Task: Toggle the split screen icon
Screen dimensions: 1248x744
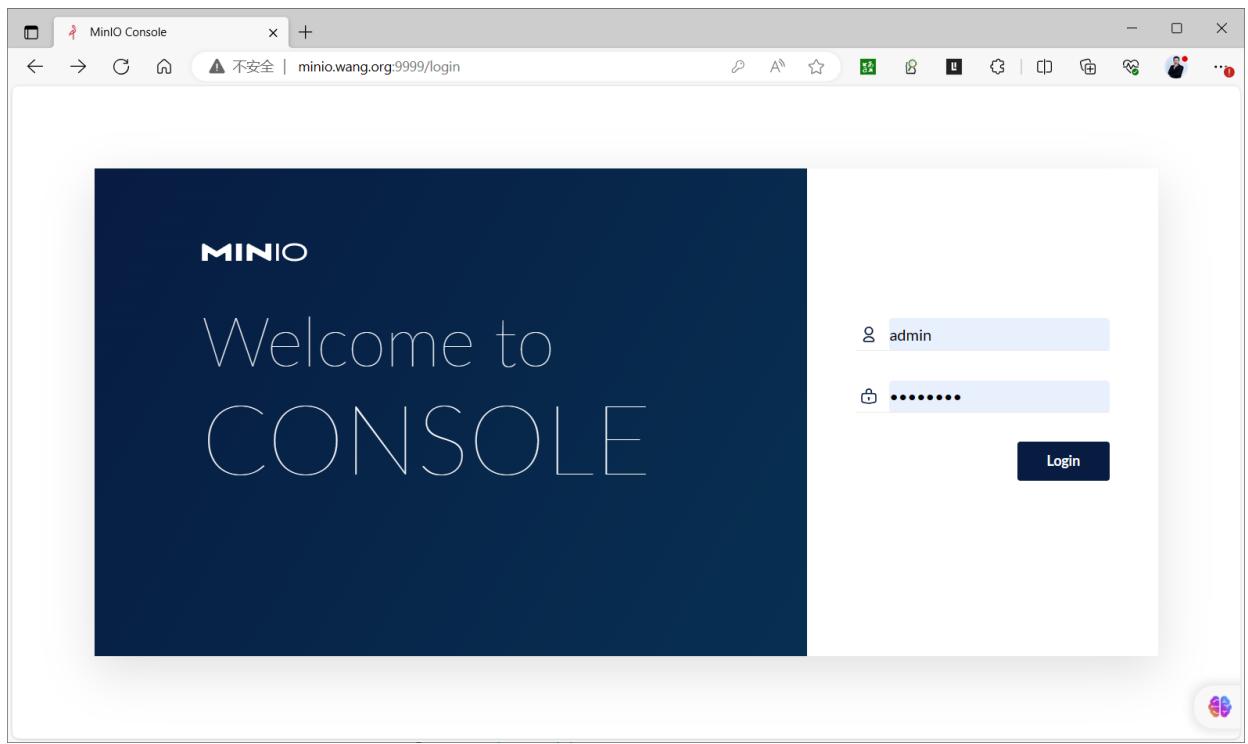Action: click(1044, 67)
